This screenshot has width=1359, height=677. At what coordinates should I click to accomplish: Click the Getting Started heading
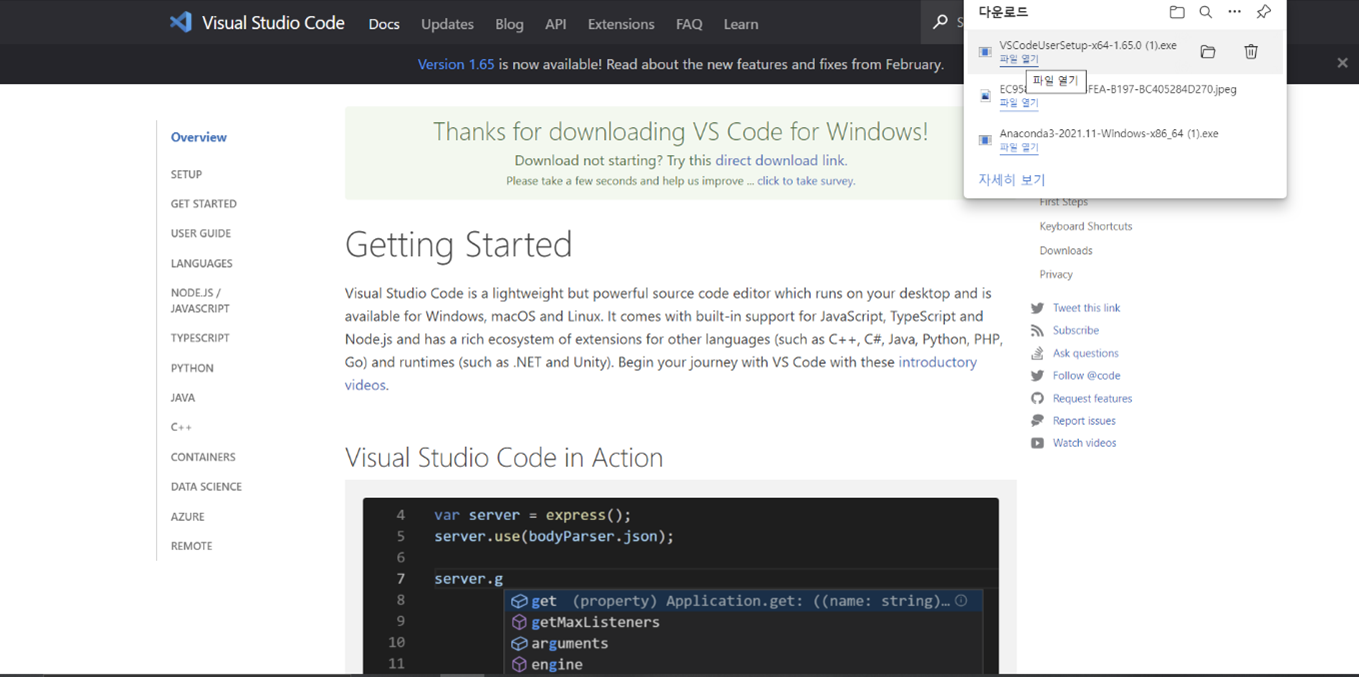point(459,244)
